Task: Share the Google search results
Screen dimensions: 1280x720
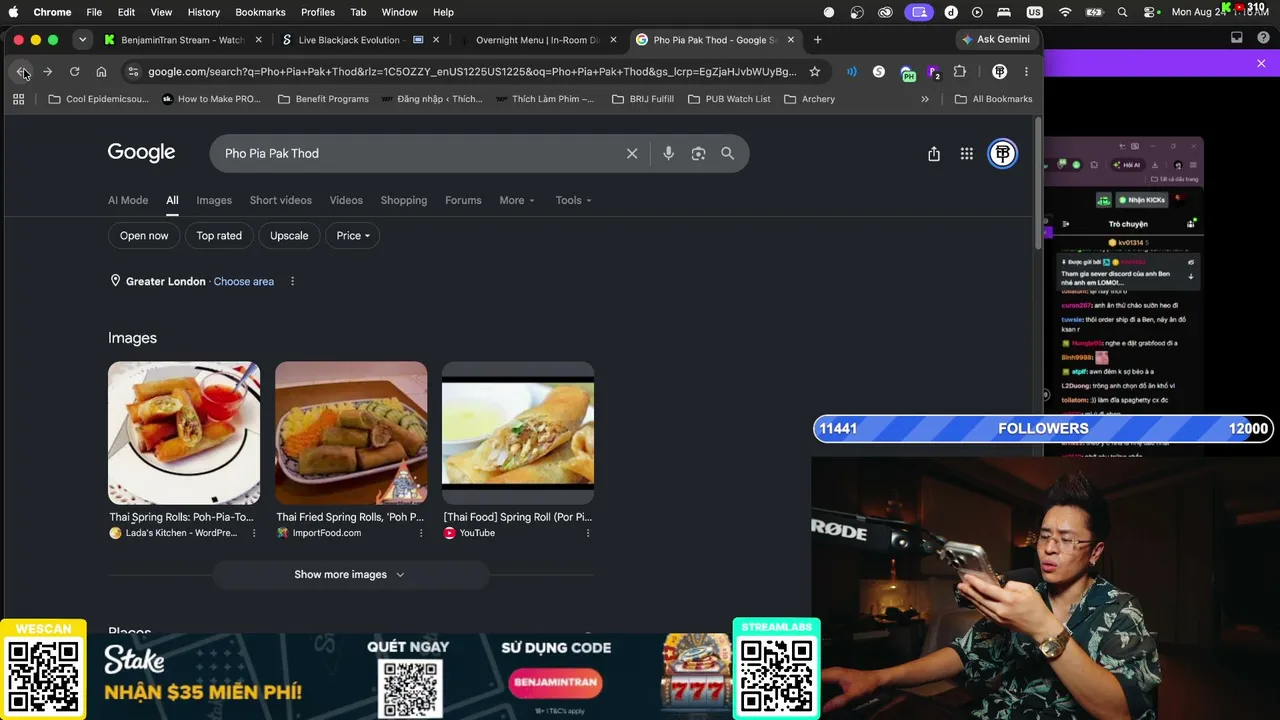Action: click(x=934, y=153)
